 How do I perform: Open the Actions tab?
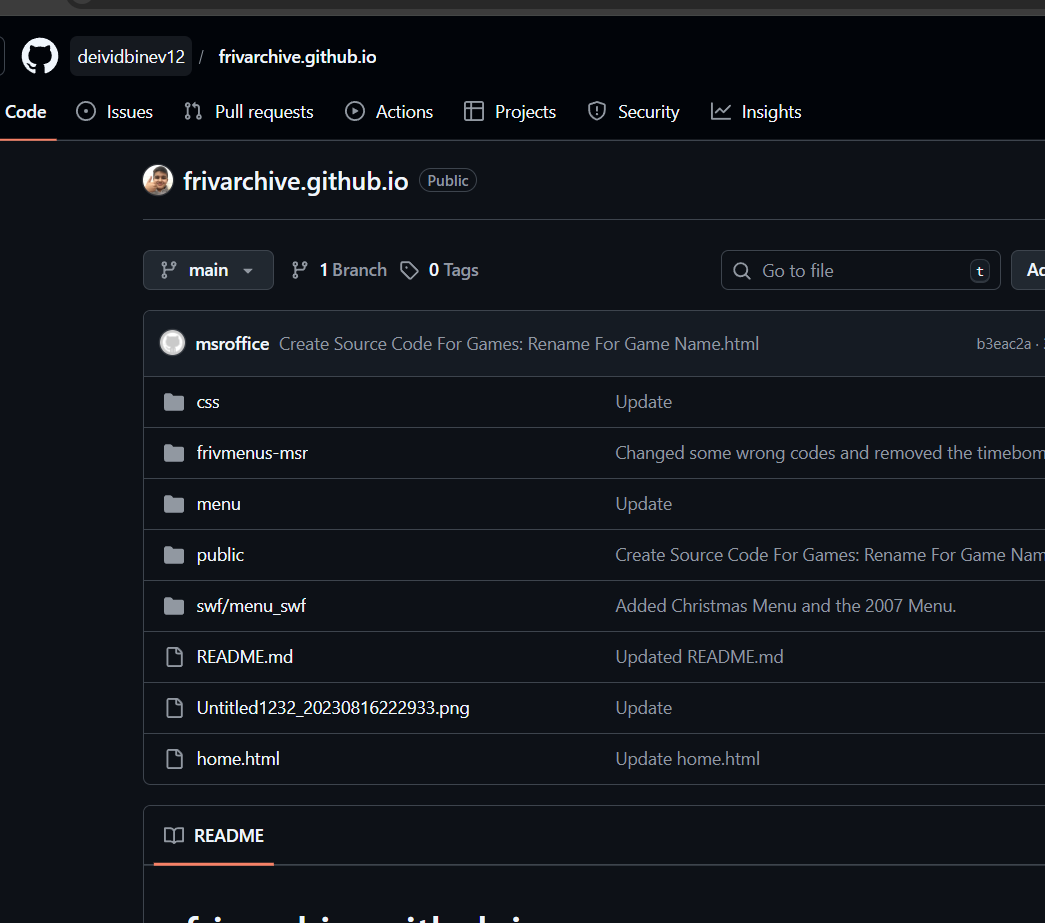click(x=389, y=111)
